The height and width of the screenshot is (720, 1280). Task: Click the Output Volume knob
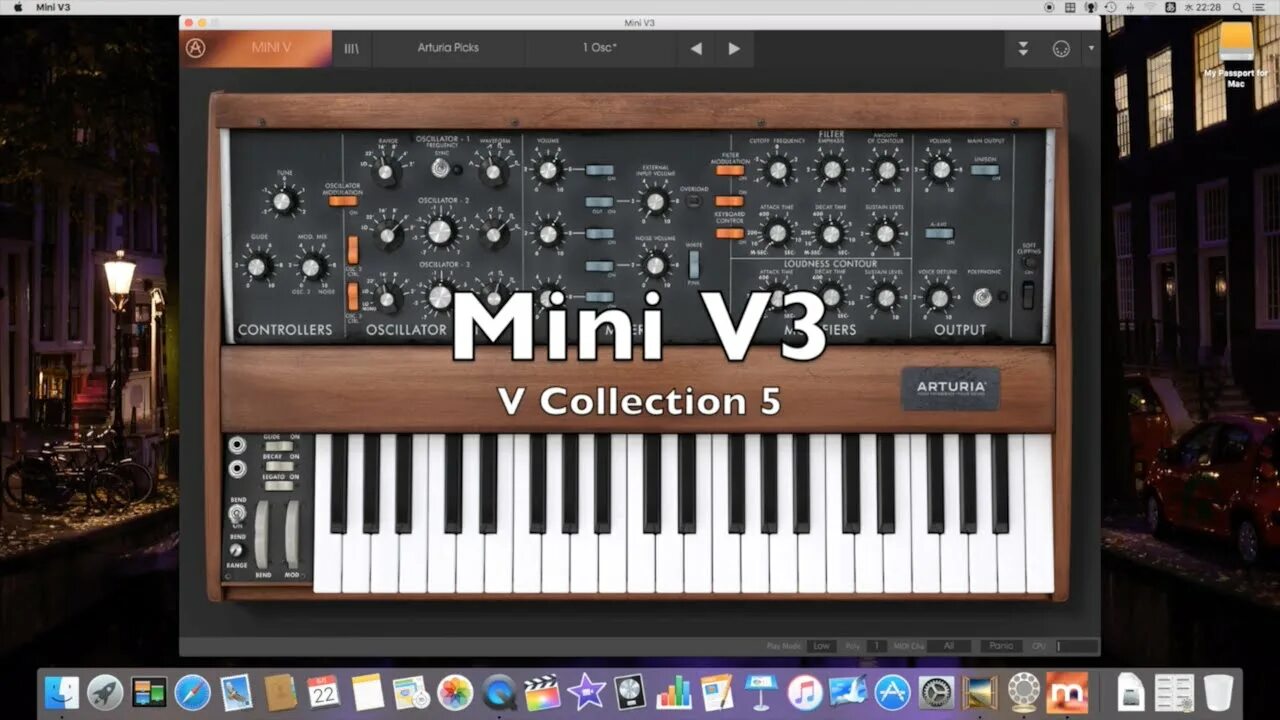pos(939,170)
